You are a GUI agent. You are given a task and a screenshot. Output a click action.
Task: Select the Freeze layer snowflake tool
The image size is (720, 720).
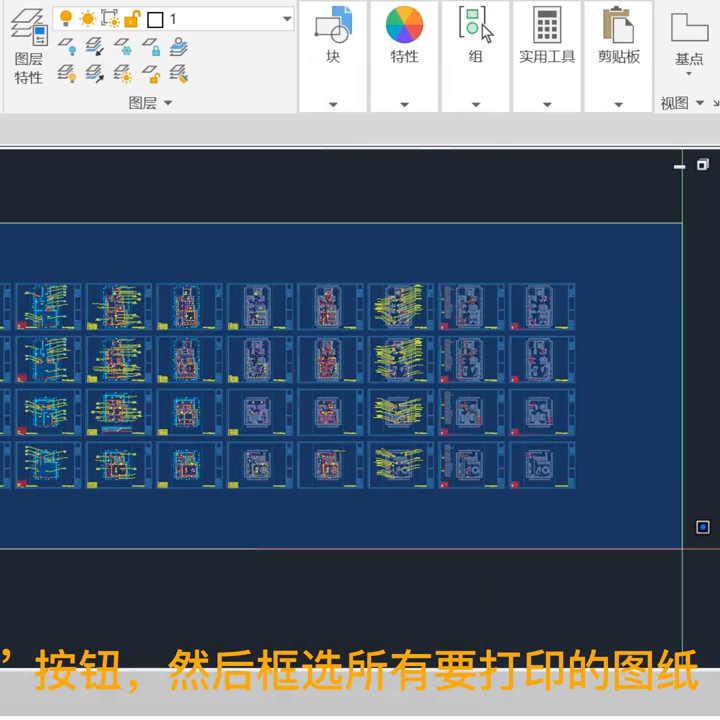(123, 47)
